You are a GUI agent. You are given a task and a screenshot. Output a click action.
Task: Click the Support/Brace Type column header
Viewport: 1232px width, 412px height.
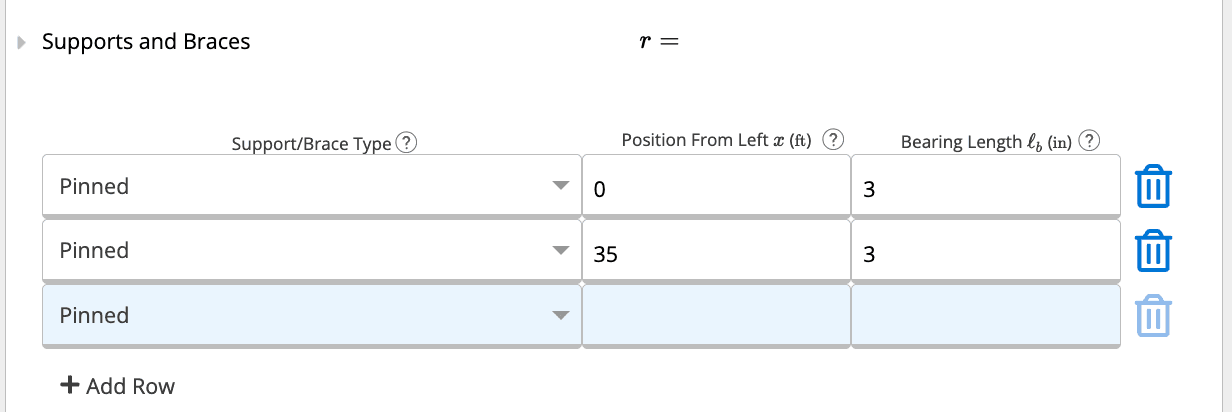(311, 143)
